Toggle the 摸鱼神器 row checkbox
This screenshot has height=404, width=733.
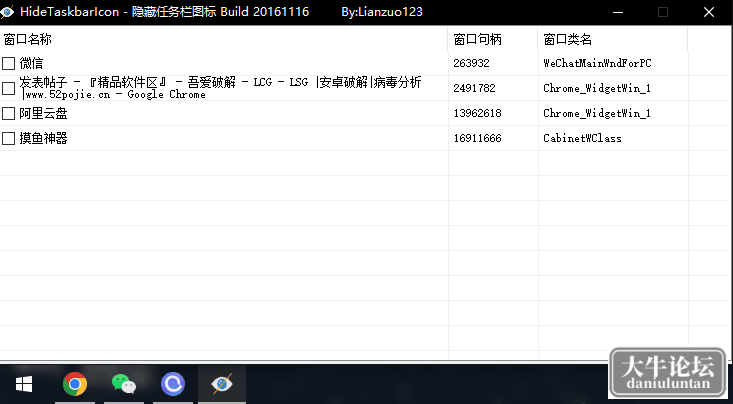(8, 138)
